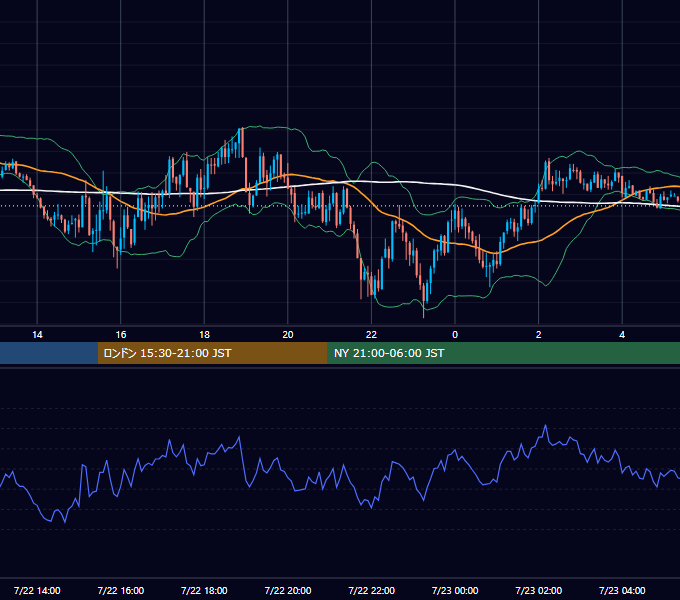The width and height of the screenshot is (680, 600).
Task: Click the 7/23 04:00 label on indicator axis
Action: coord(622,590)
